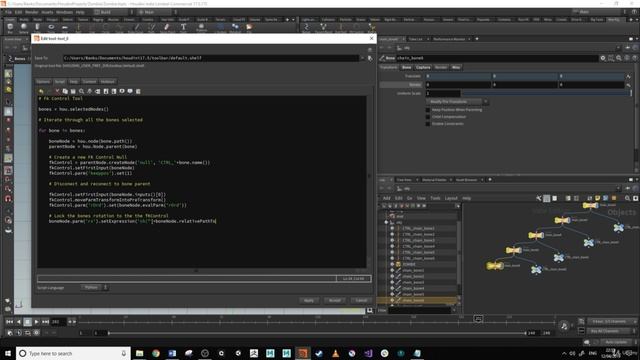The width and height of the screenshot is (640, 360).
Task: Open Chrome from the Windows taskbar
Action: click(x=156, y=353)
